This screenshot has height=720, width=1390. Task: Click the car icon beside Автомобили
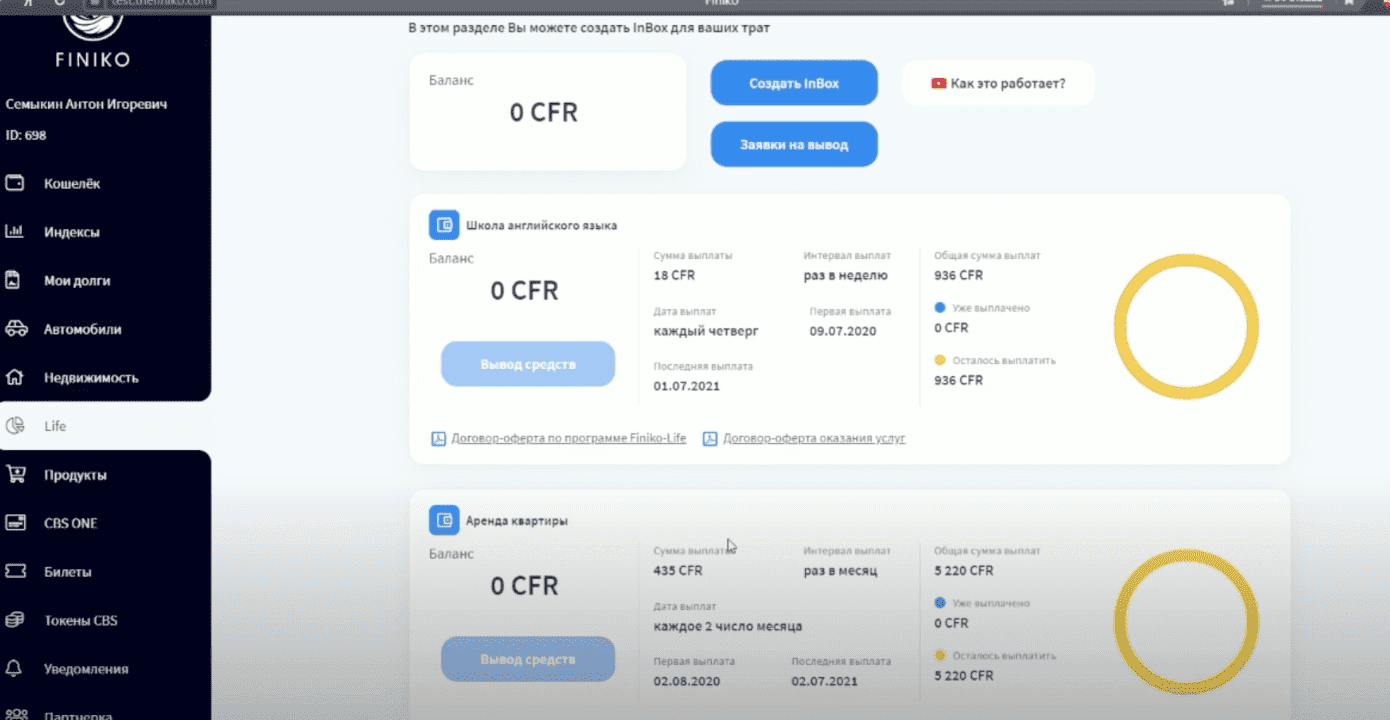tap(15, 329)
